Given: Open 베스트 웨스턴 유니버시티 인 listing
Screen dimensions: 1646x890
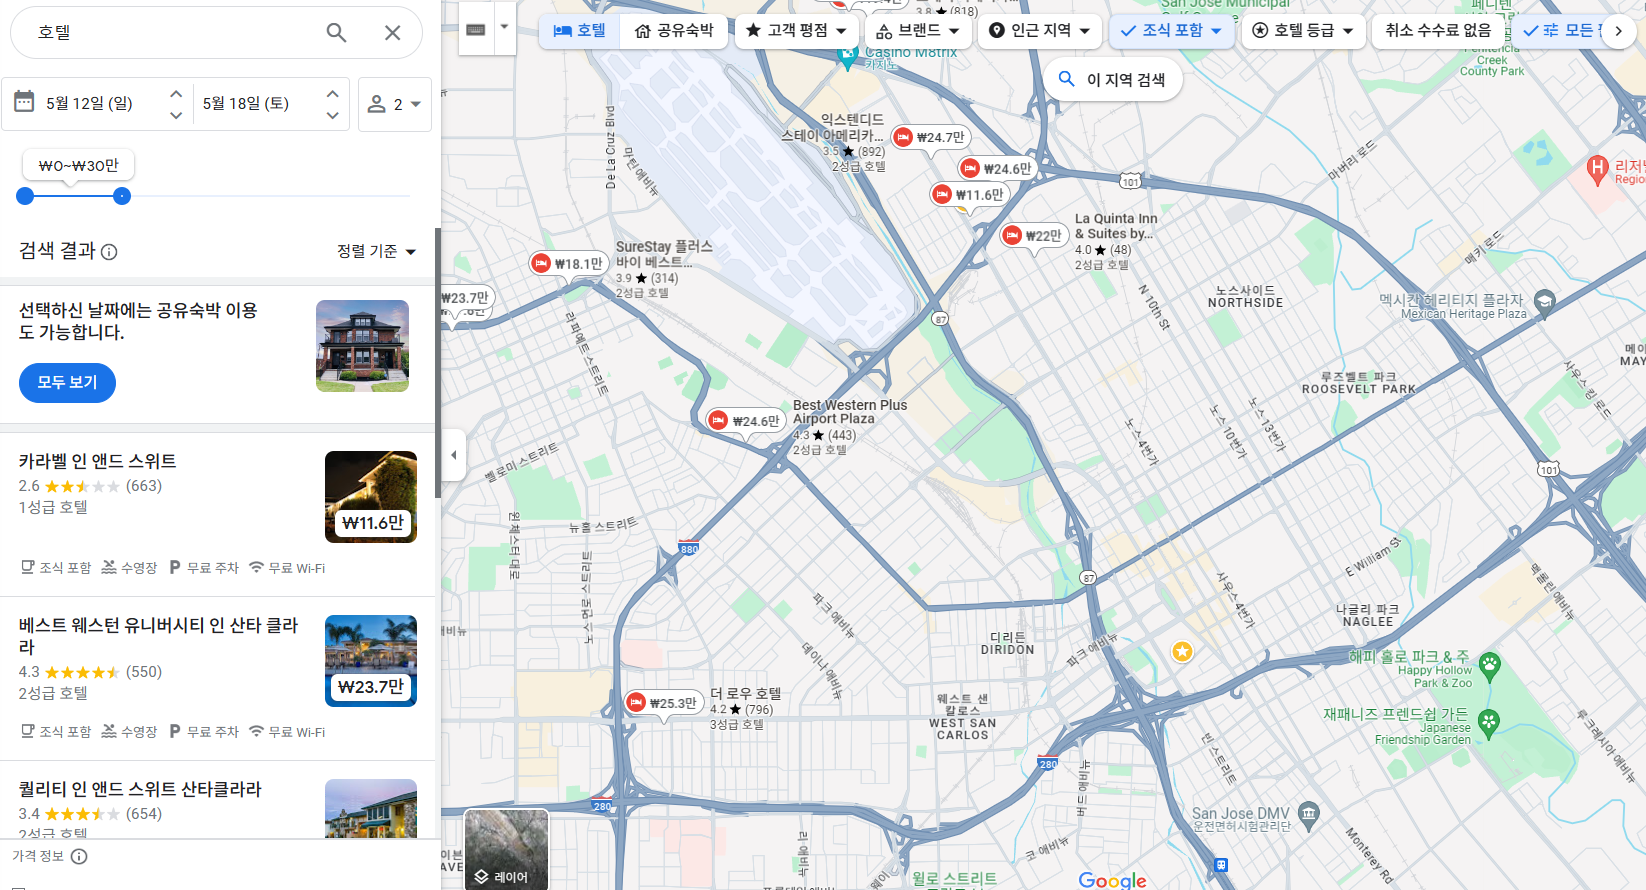Looking at the screenshot, I should click(x=158, y=635).
